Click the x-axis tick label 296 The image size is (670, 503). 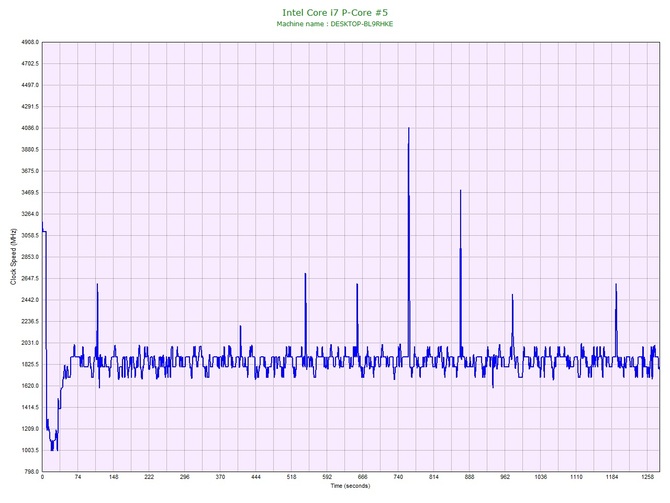185,477
